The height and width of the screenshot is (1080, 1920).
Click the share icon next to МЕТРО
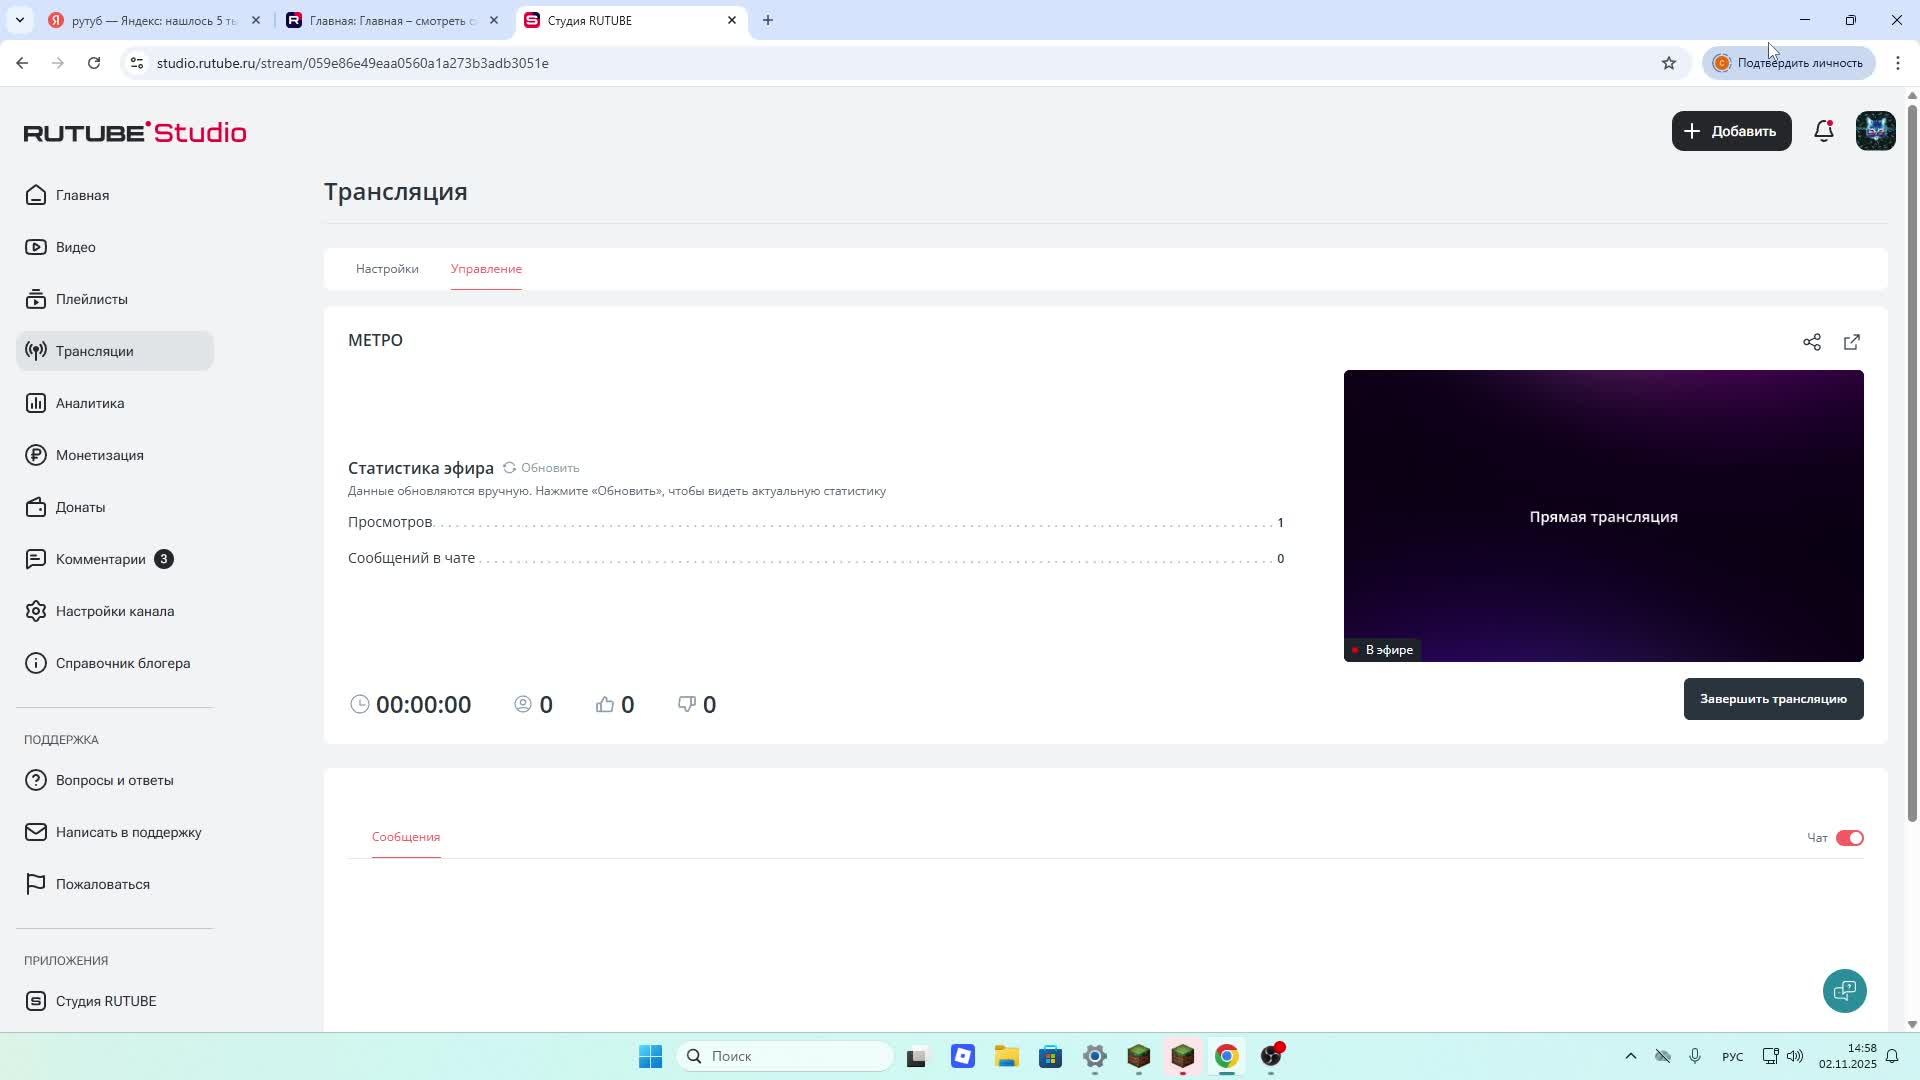coord(1811,342)
